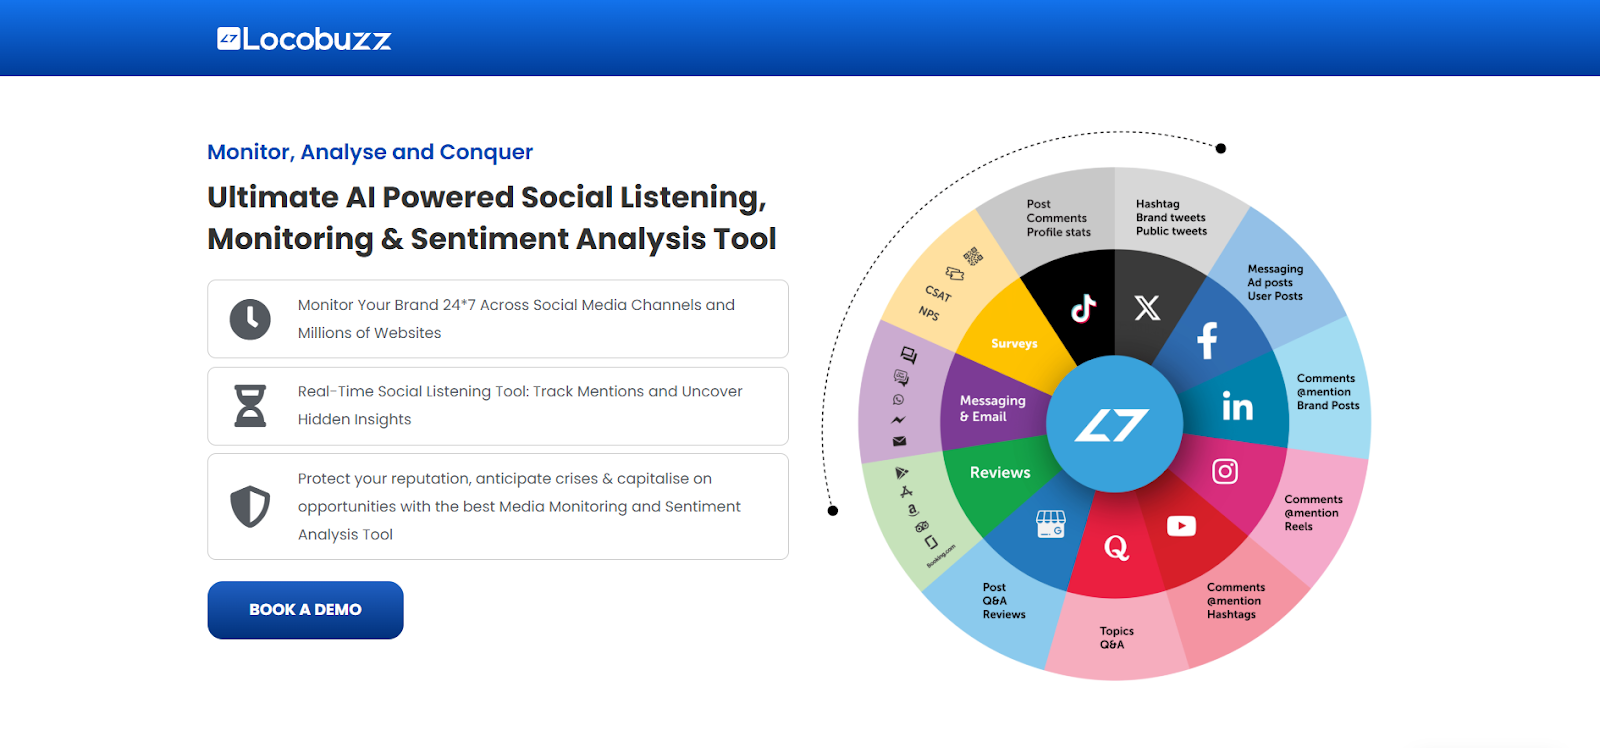Click the Instagram icon in the wheel

(1225, 471)
